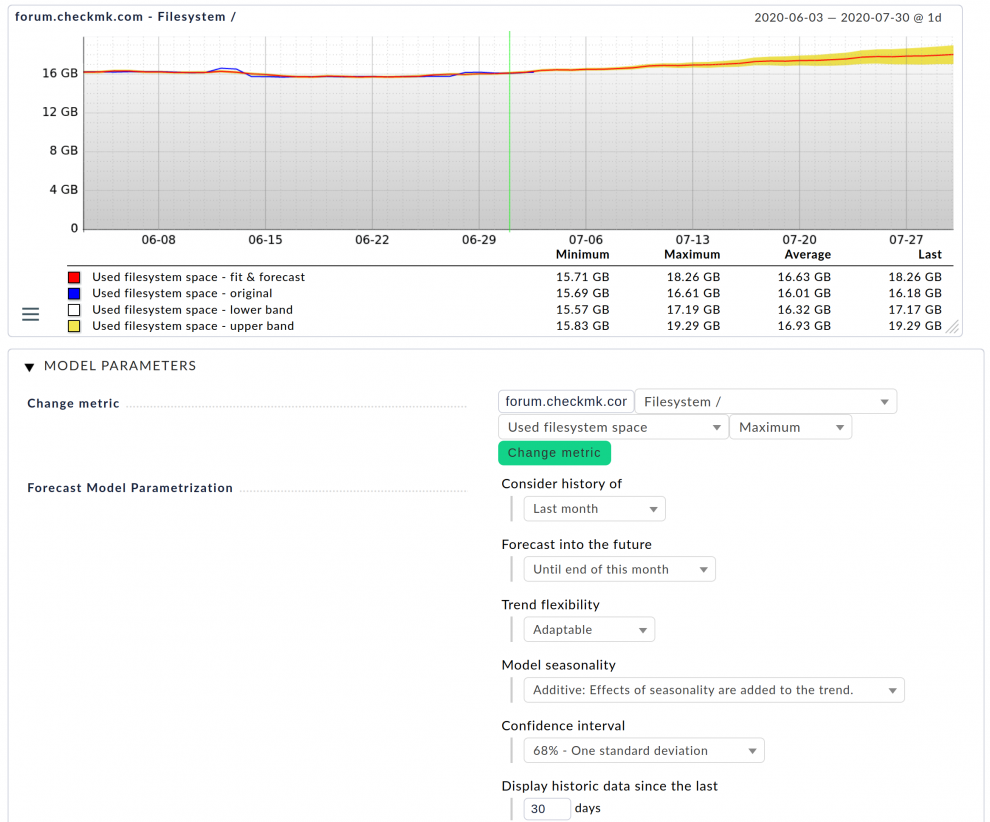Viewport: 990px width, 822px height.
Task: Click the green vertical time marker on graph
Action: pos(510,131)
